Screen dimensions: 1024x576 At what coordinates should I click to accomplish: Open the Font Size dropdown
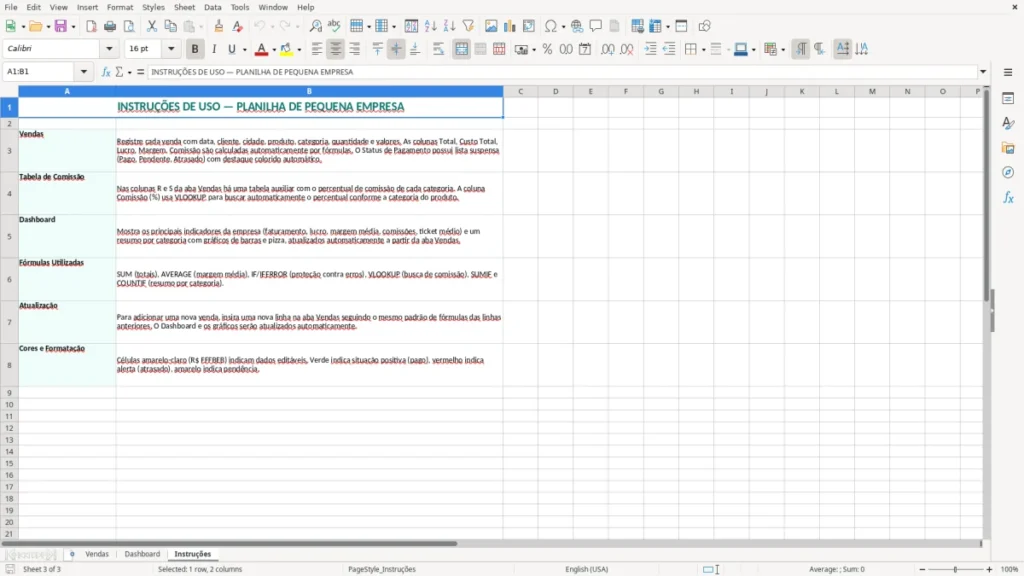(x=171, y=49)
